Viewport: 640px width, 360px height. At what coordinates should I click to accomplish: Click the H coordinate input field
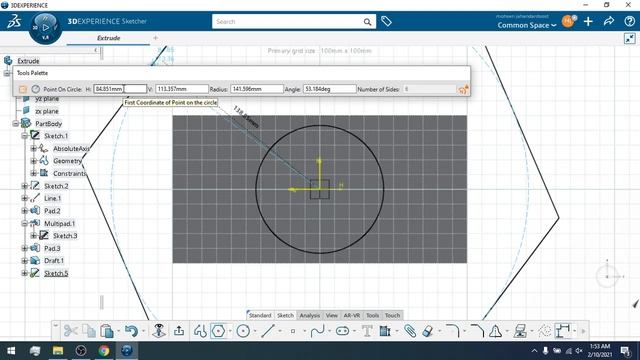[120, 89]
